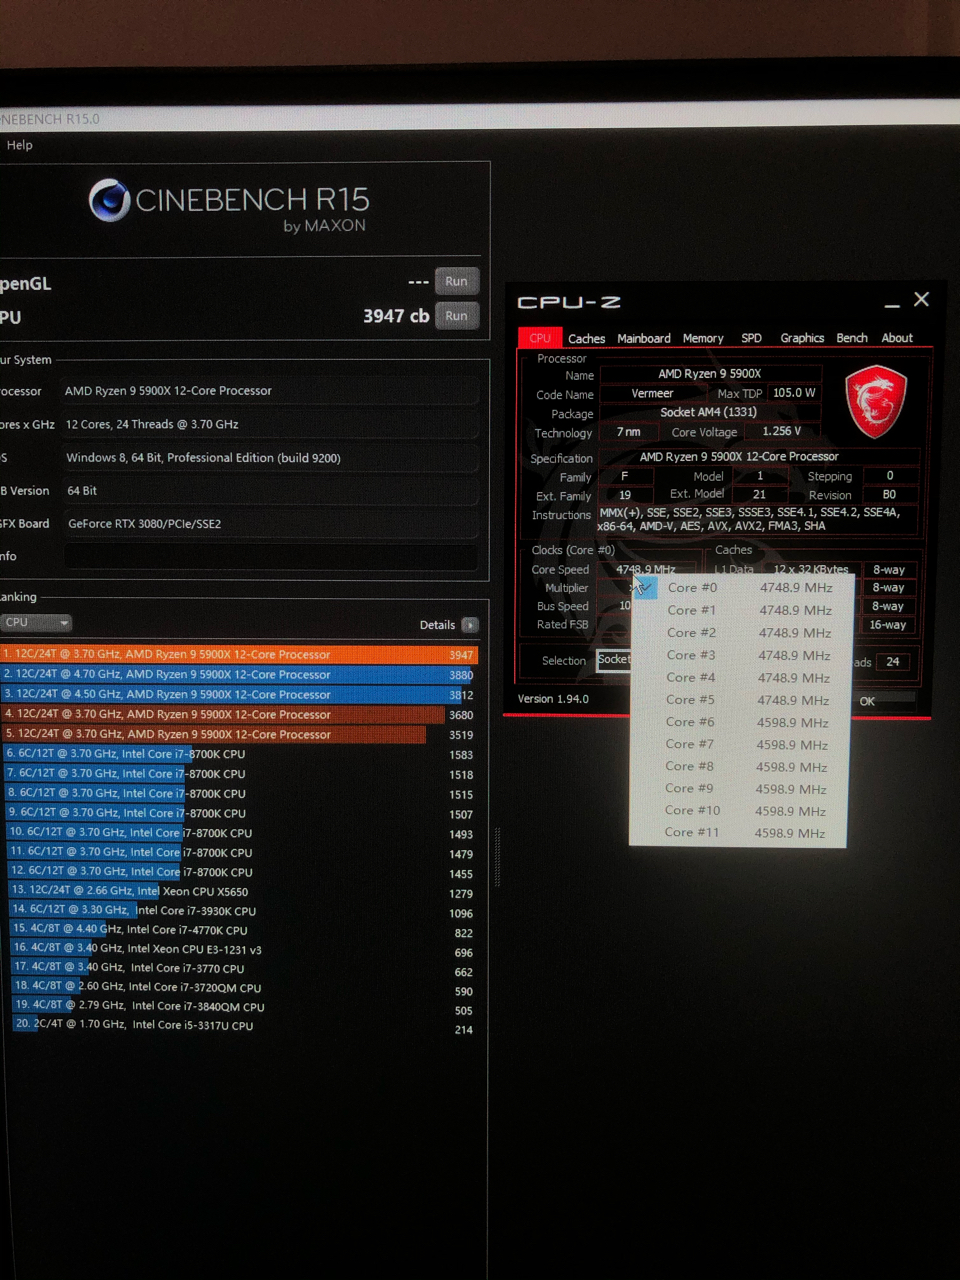
Task: Open the Help menu in Cinebench
Action: (x=18, y=145)
